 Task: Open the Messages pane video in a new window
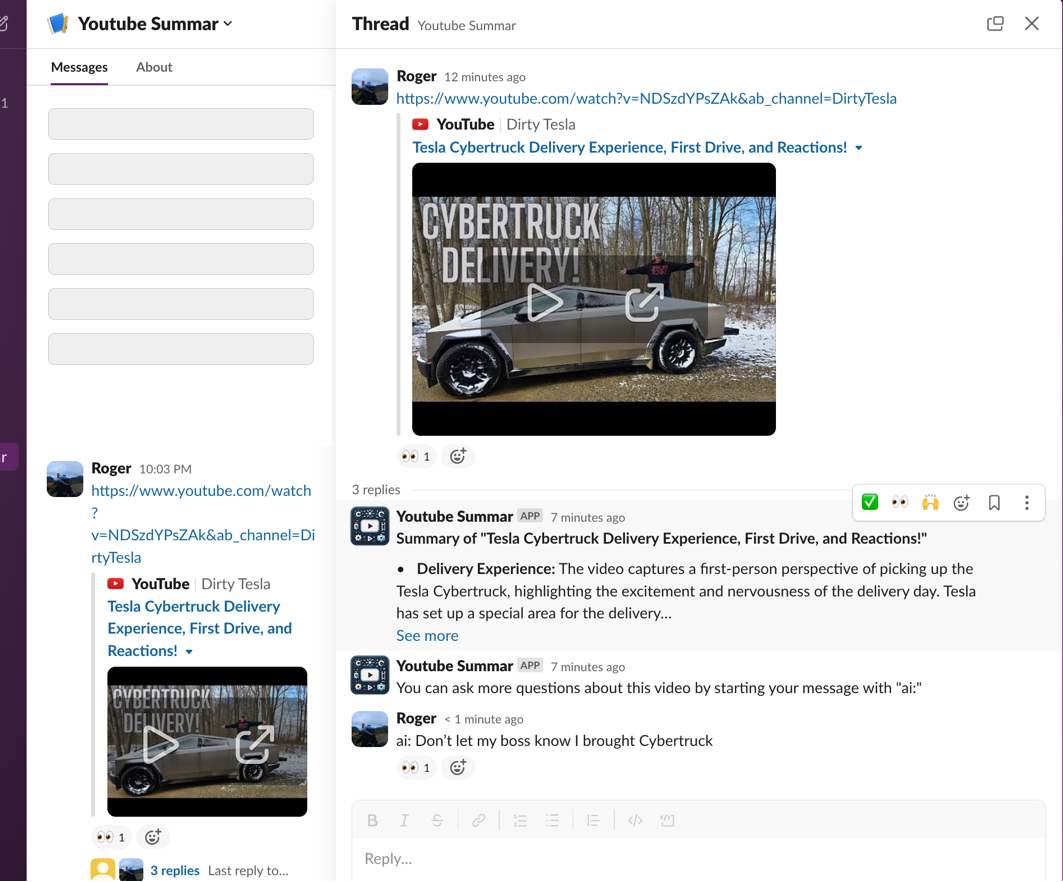coord(255,744)
